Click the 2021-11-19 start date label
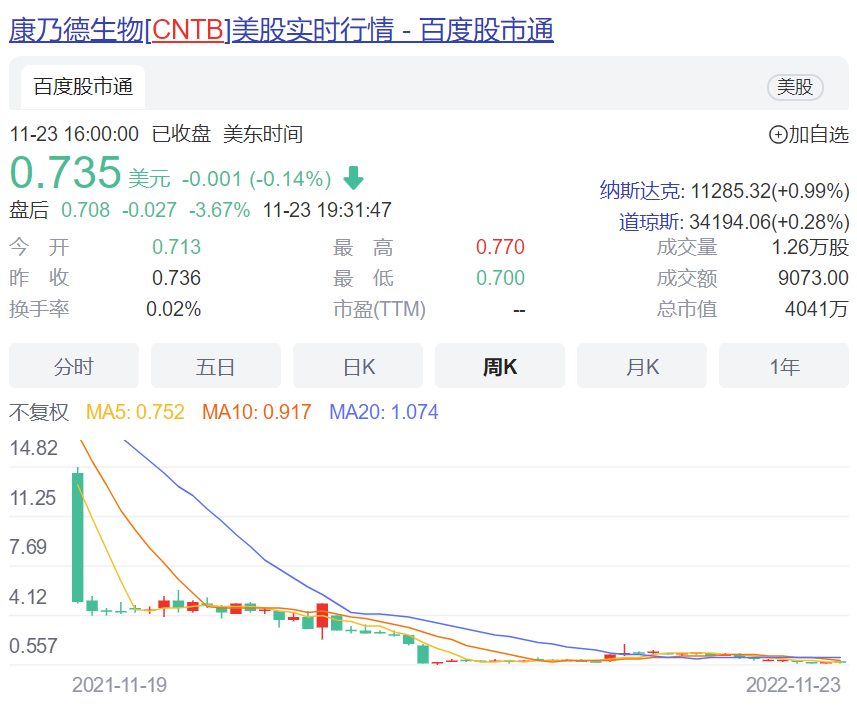The image size is (857, 706). (x=119, y=685)
